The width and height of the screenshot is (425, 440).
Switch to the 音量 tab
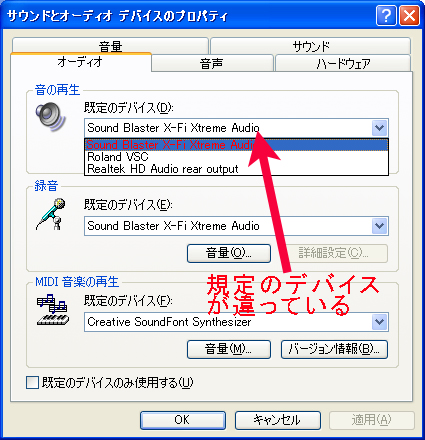[x=110, y=46]
